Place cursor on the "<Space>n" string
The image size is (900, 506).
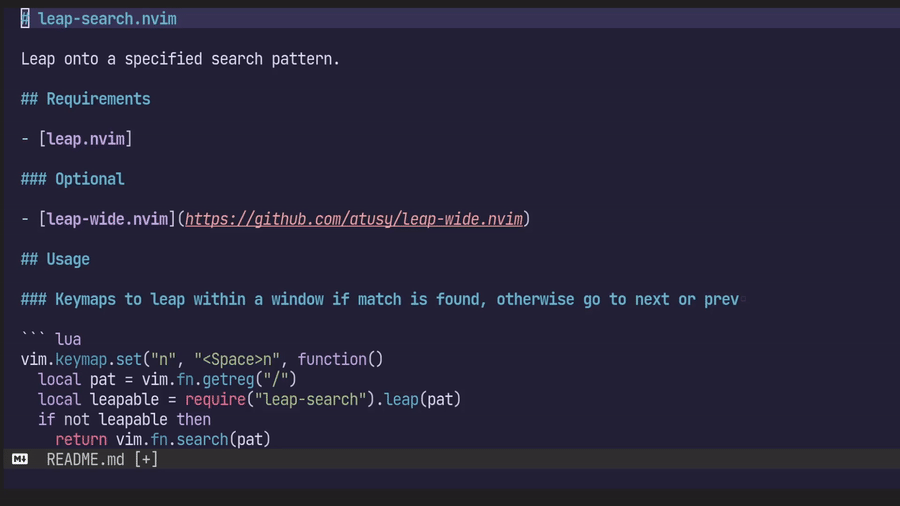click(x=237, y=359)
